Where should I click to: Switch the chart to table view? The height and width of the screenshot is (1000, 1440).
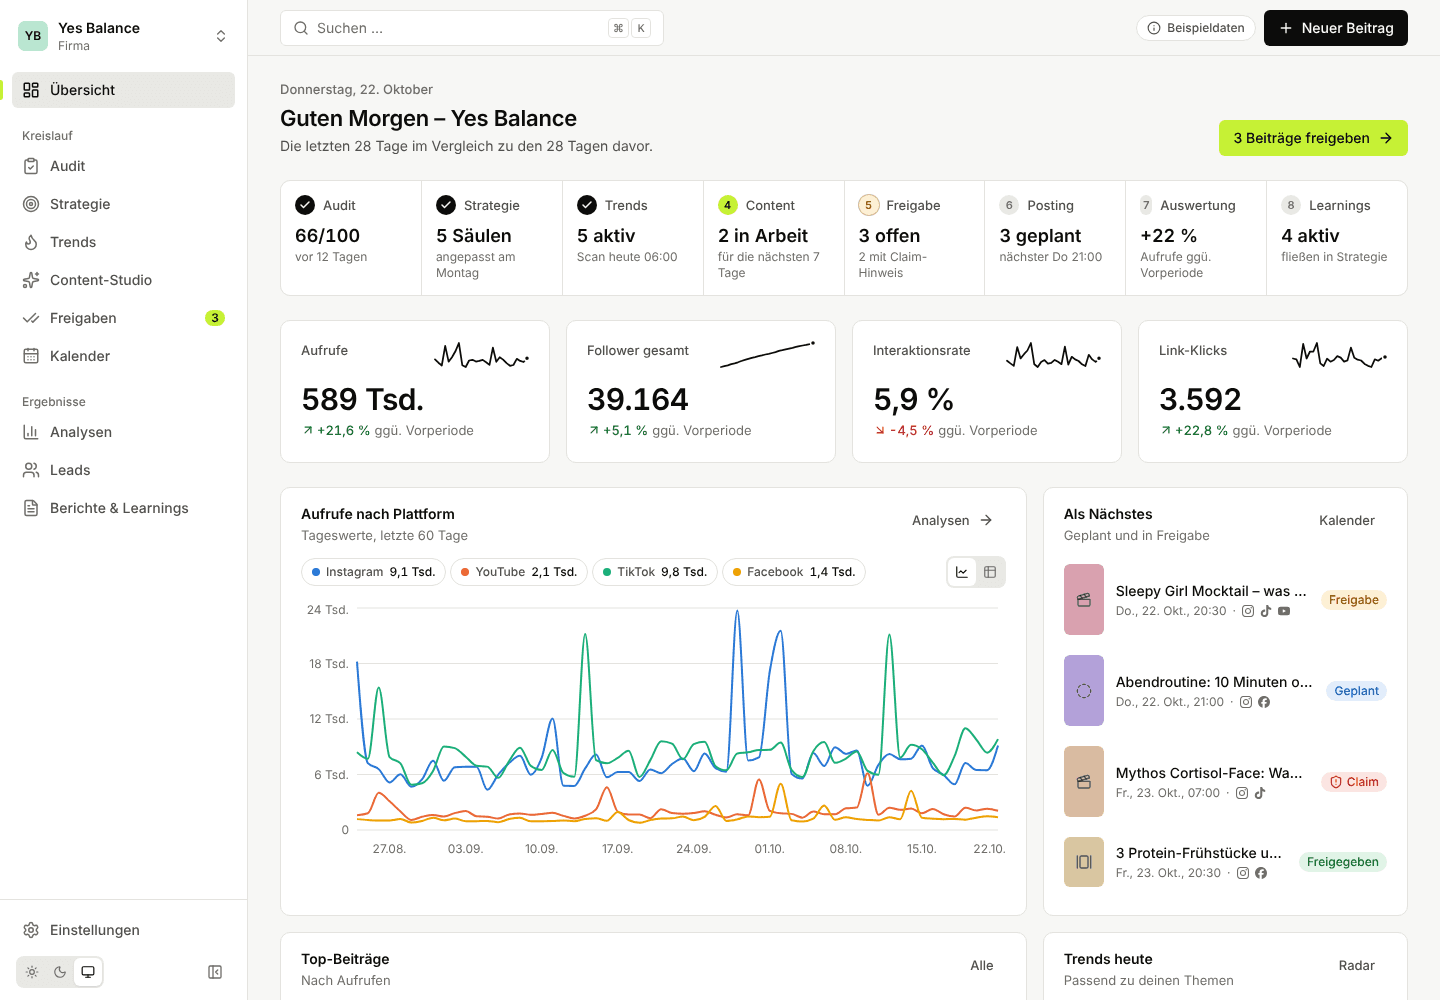[990, 572]
